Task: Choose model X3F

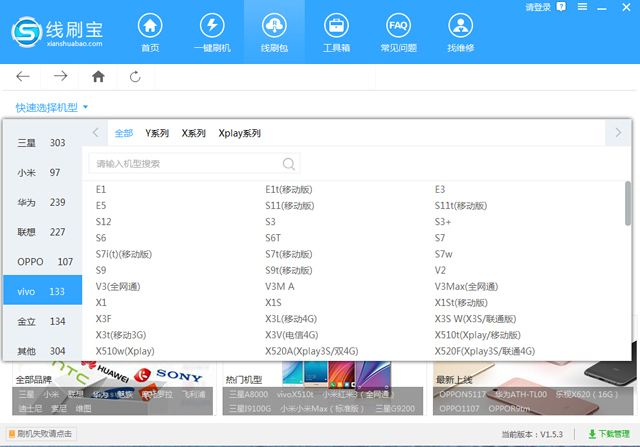Action: [103, 319]
